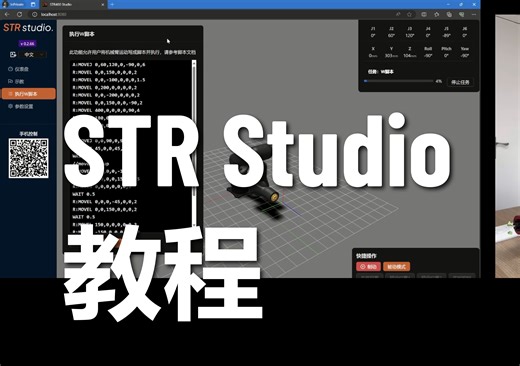Click the browser essentials heart icon

click(x=462, y=14)
